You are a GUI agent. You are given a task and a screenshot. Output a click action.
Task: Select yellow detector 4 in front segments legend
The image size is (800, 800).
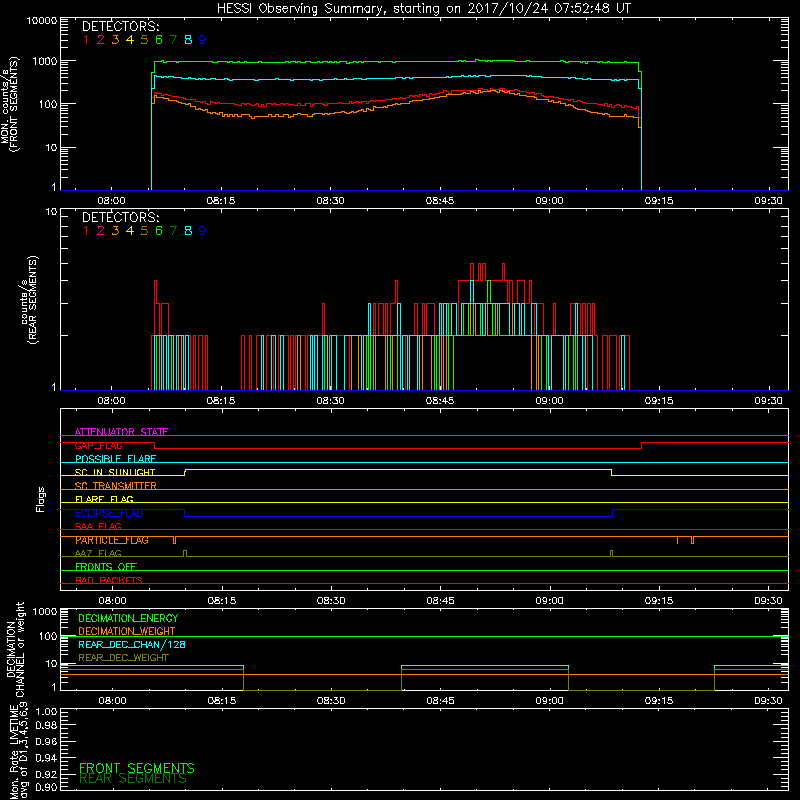pyautogui.click(x=130, y=40)
